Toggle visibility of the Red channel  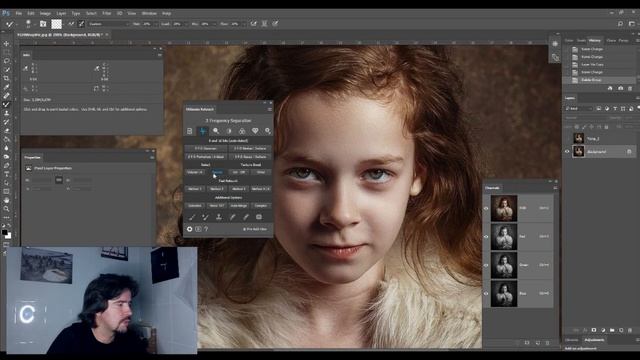point(486,236)
